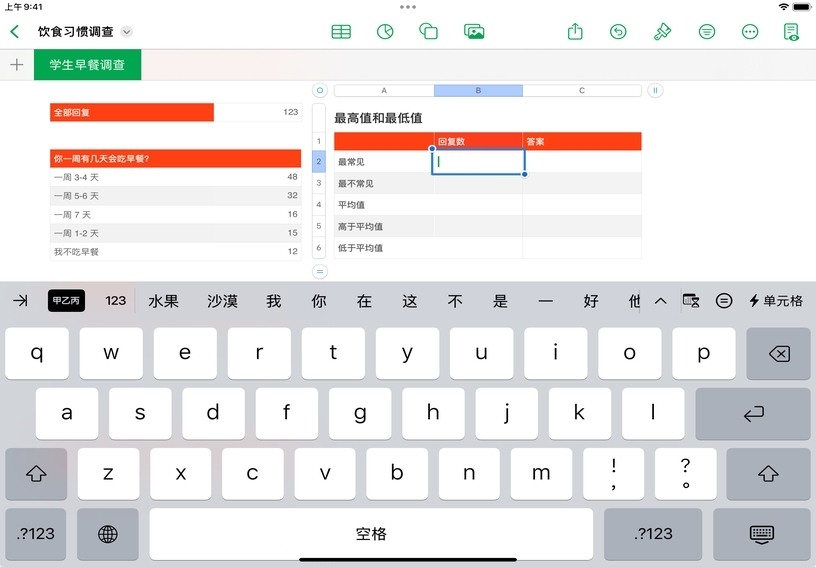Image resolution: width=816 pixels, height=567 pixels.
Task: Open the organize and filter options
Action: (707, 32)
